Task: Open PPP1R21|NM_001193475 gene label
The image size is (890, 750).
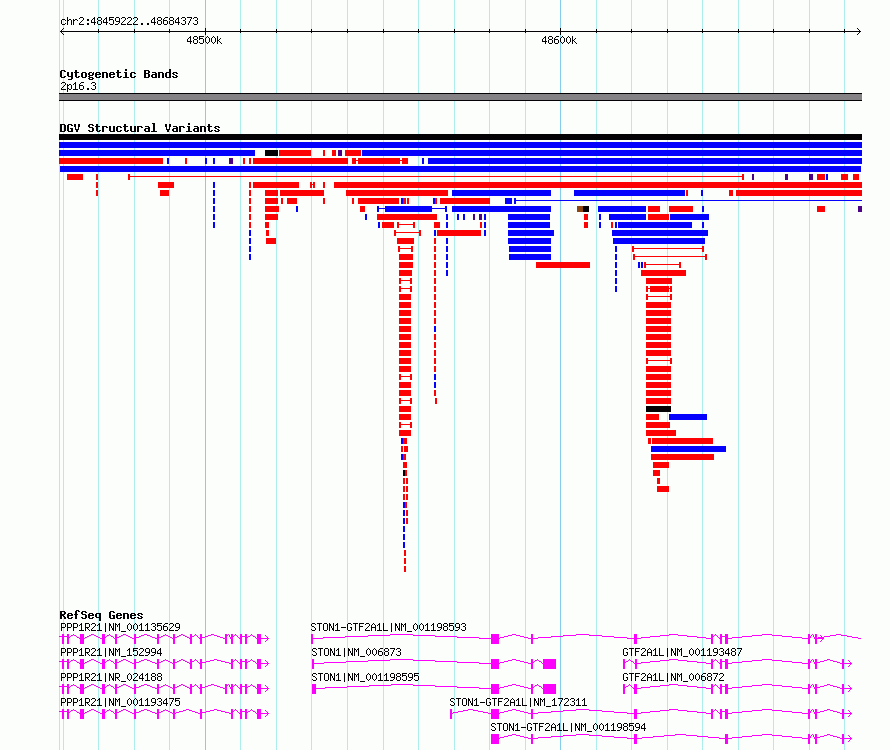Action: click(x=120, y=702)
